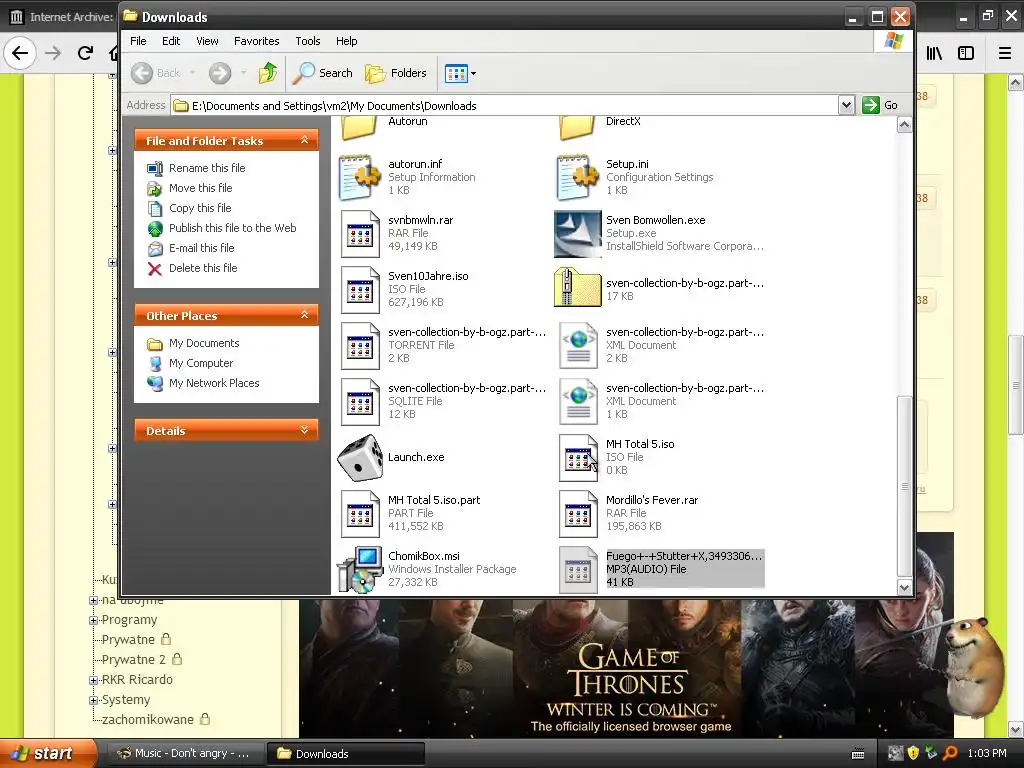Select the sven-collection TORRENT file icon

pos(360,345)
